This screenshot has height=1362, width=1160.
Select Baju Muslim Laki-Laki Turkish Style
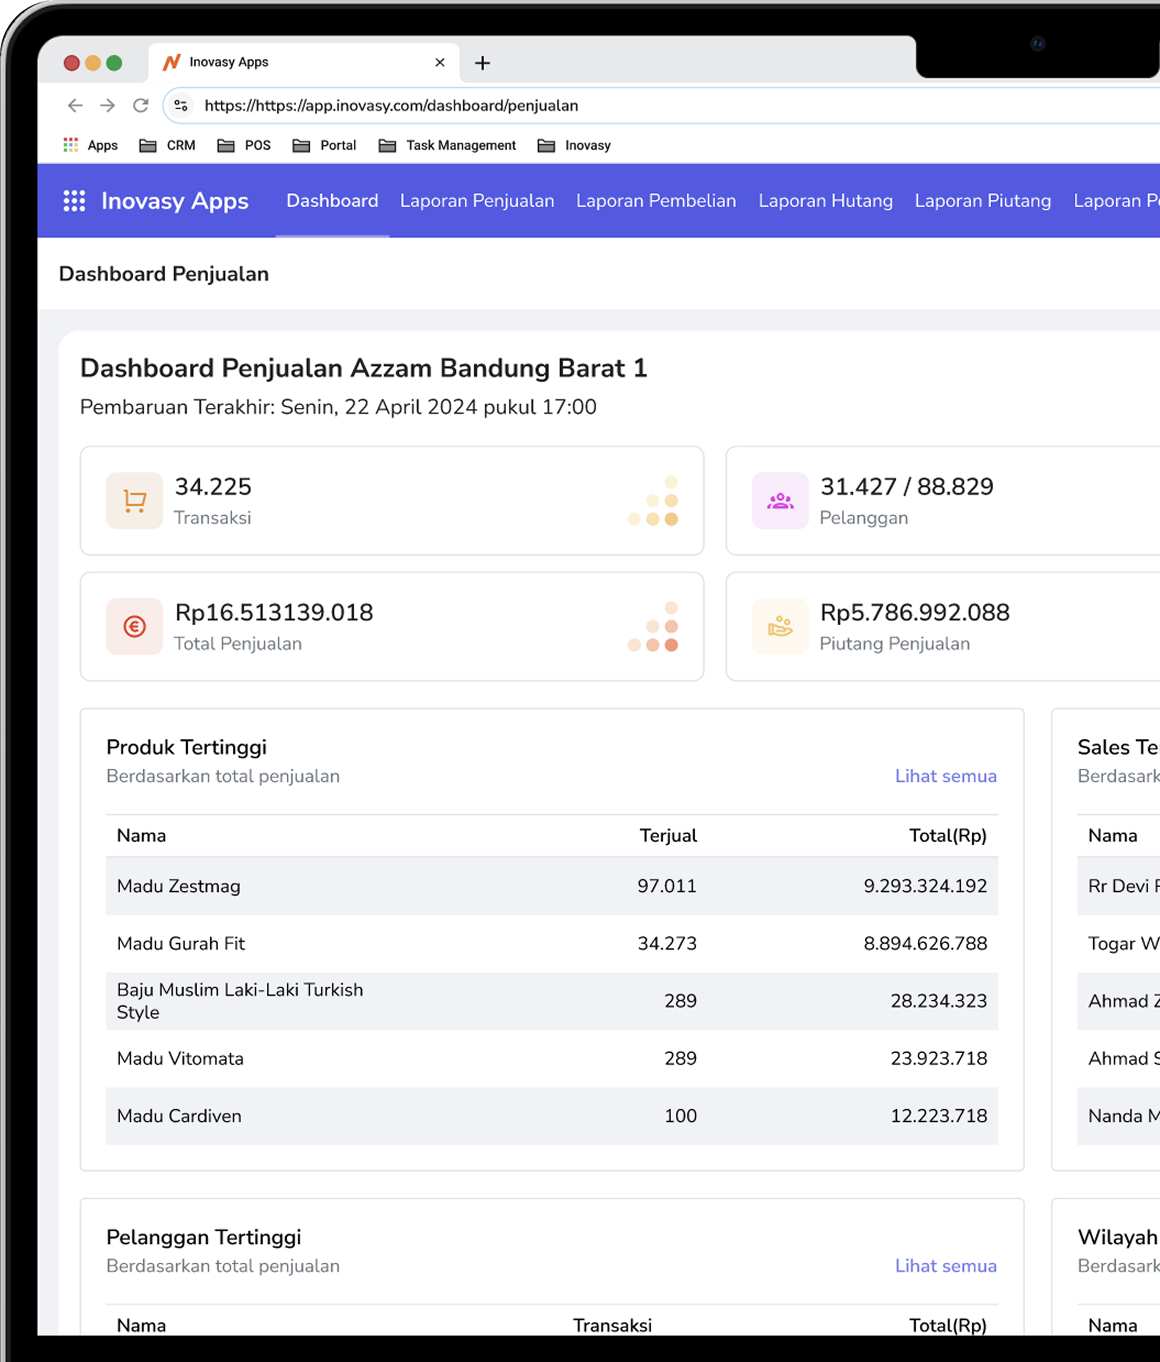240,1001
